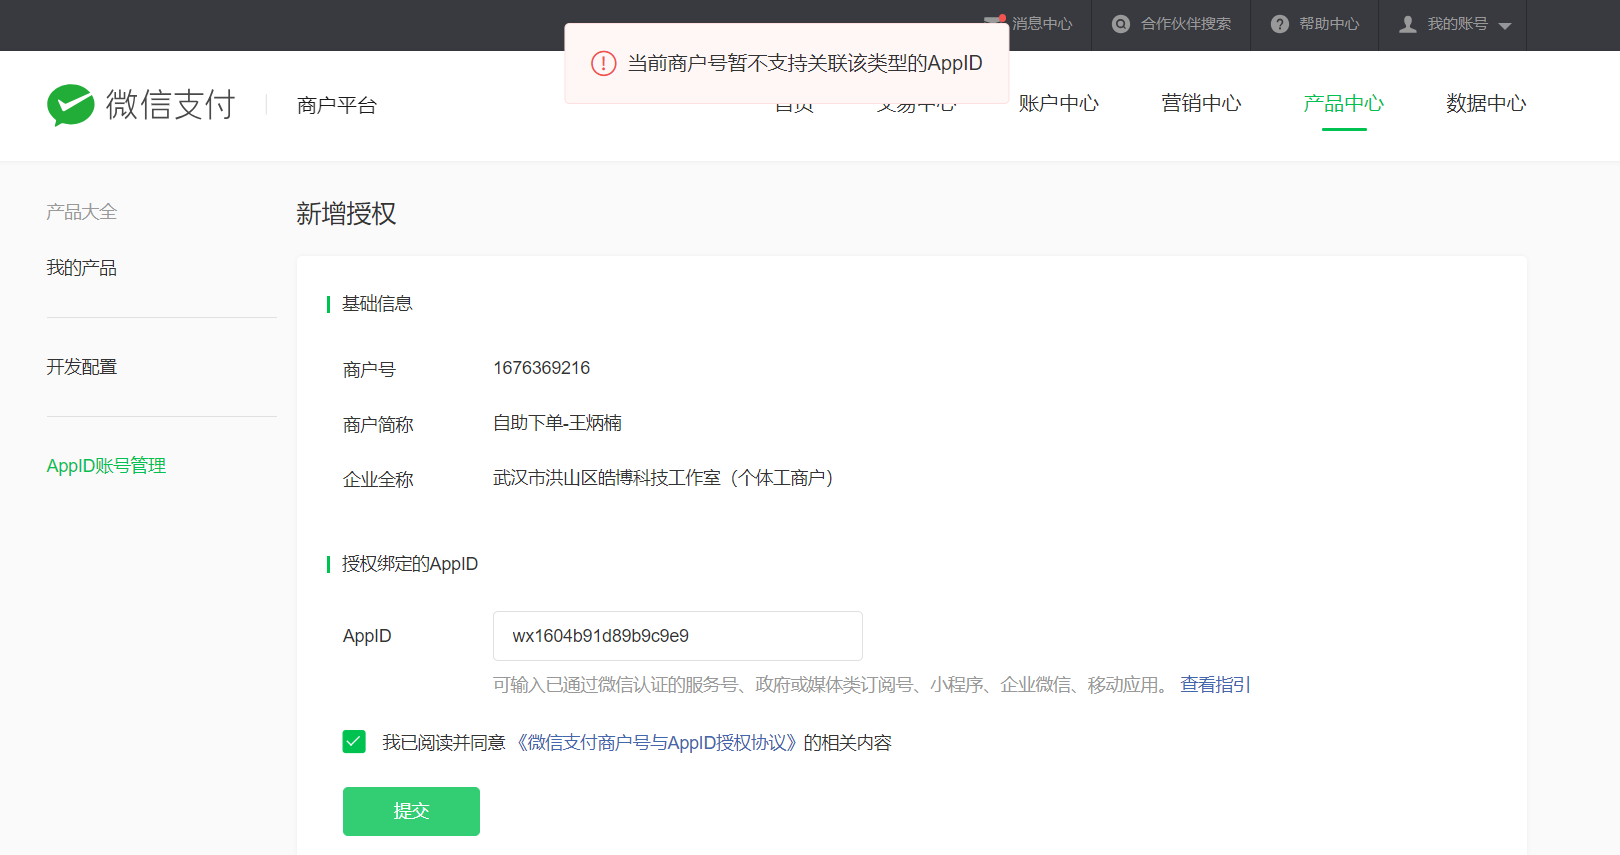This screenshot has width=1620, height=855.
Task: Open the 消息中心 message center
Action: click(1040, 24)
